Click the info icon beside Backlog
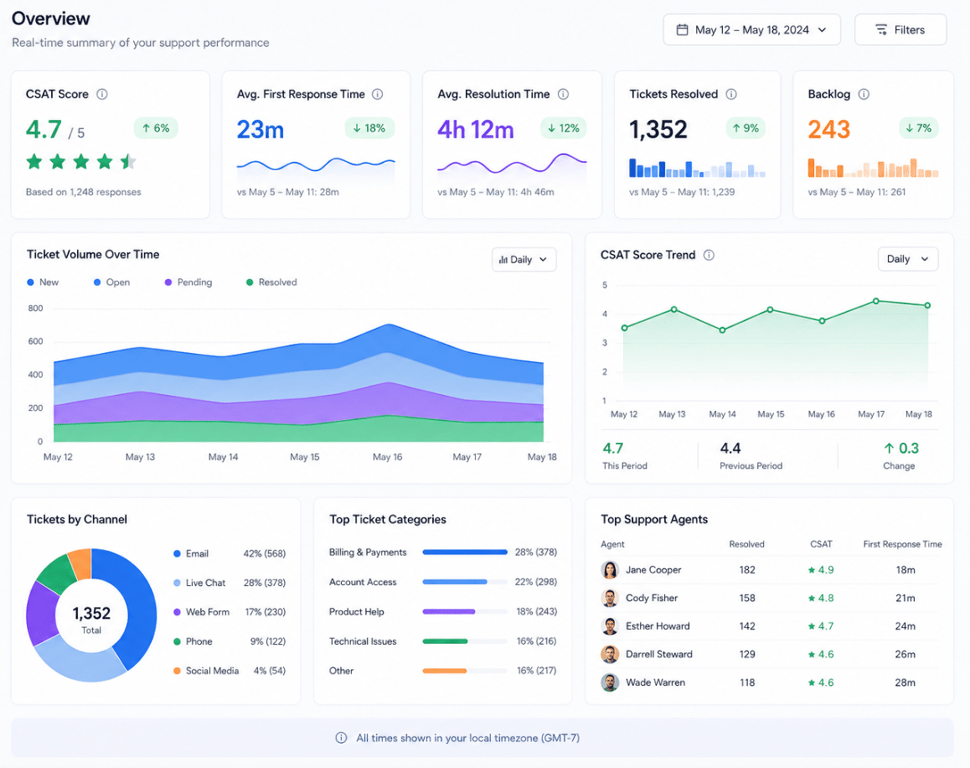970x768 pixels. (864, 94)
